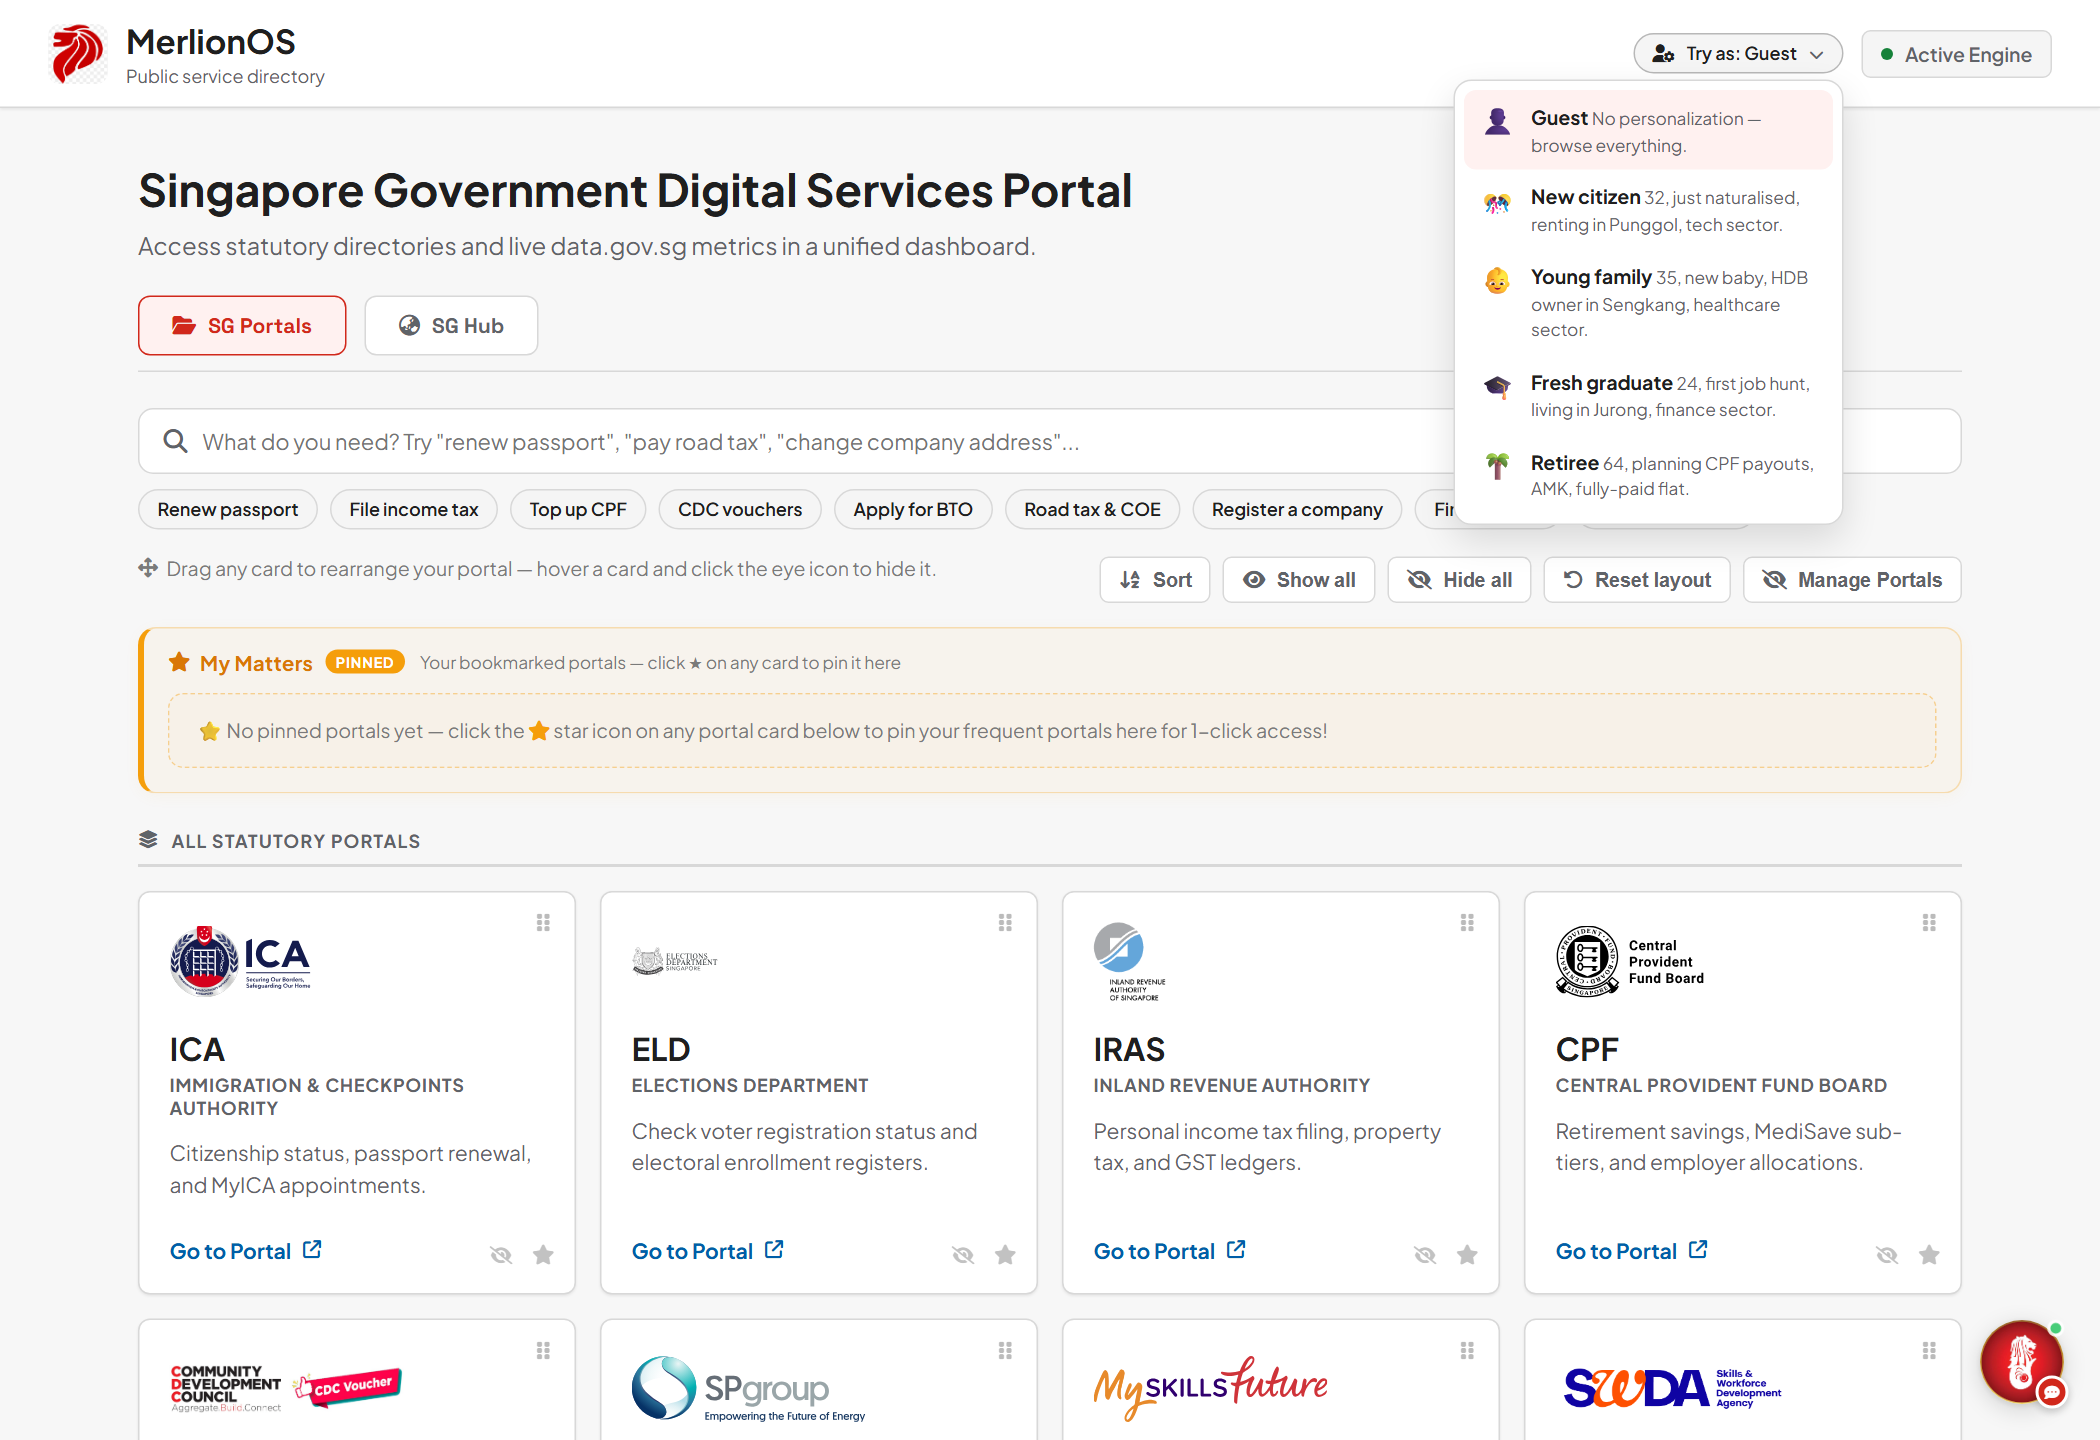Pin the ICA portal with star icon
This screenshot has height=1440, width=2100.
coord(543,1254)
